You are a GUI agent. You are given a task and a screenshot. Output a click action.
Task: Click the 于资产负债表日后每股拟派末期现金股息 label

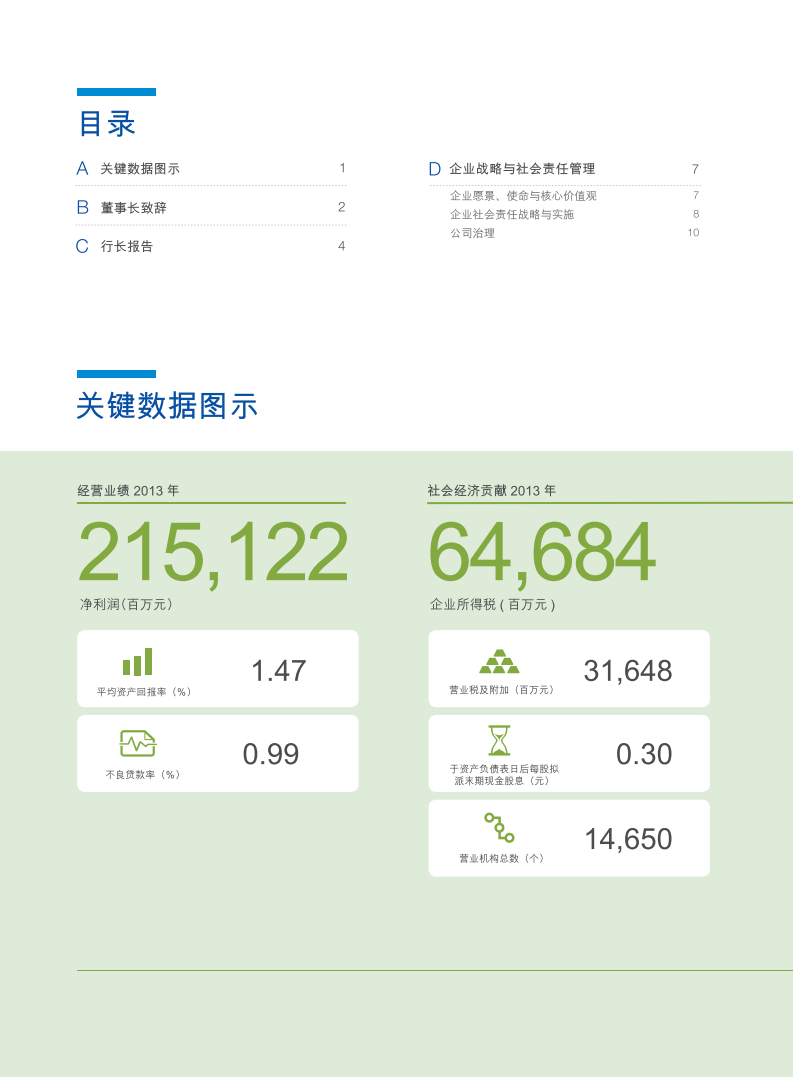(504, 775)
